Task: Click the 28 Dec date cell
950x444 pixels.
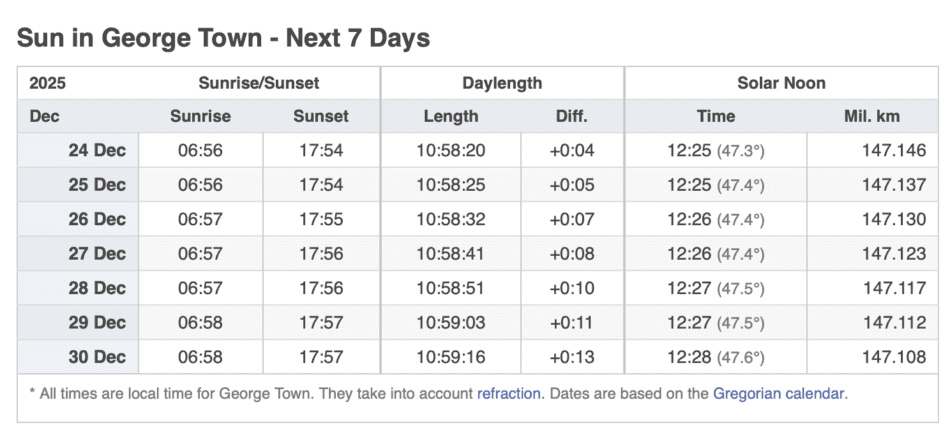Action: [96, 288]
